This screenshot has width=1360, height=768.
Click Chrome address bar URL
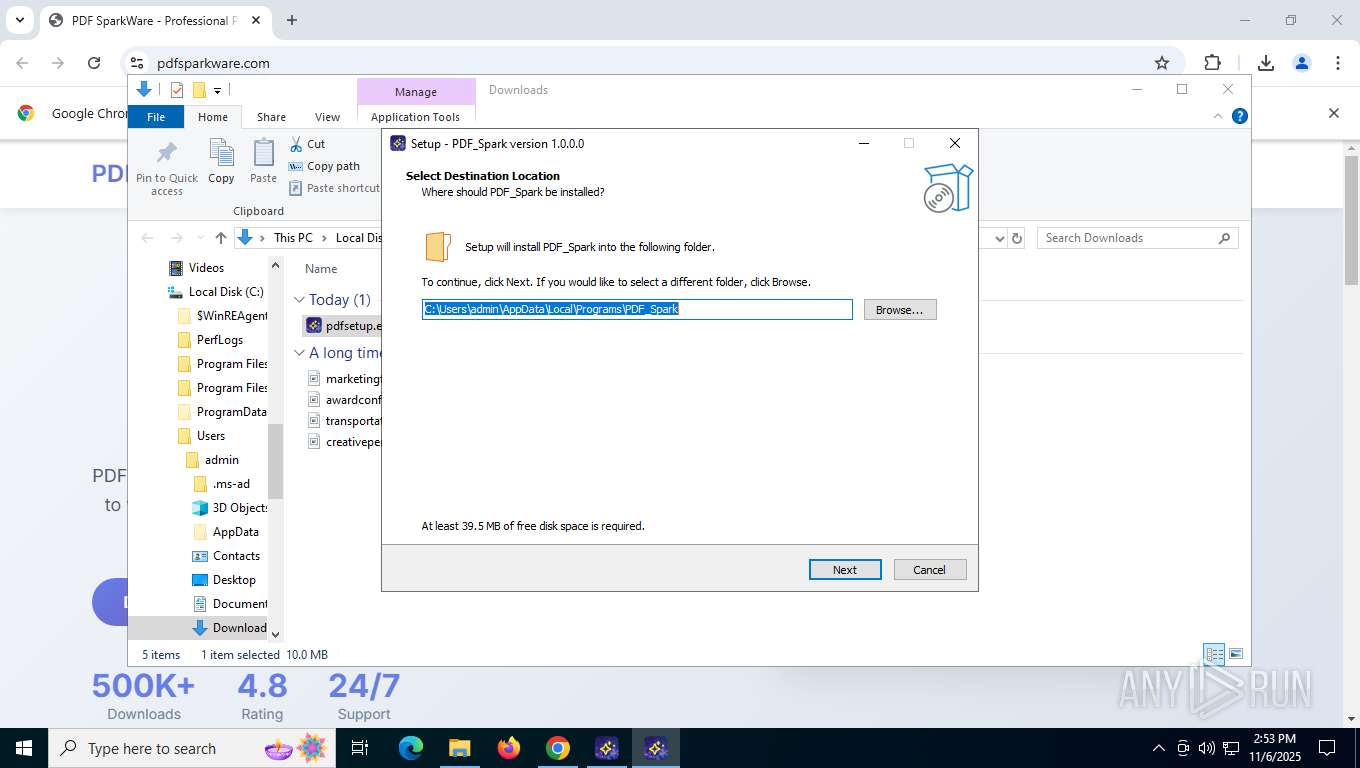pos(213,63)
